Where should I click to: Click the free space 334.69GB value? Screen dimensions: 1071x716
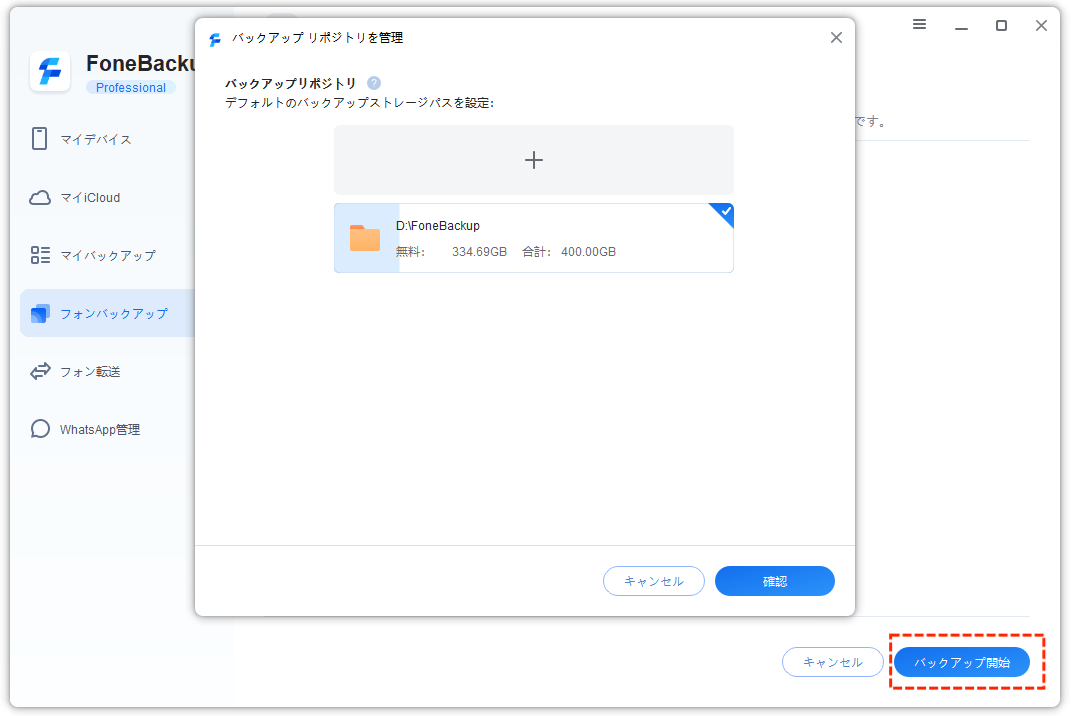pyautogui.click(x=479, y=252)
